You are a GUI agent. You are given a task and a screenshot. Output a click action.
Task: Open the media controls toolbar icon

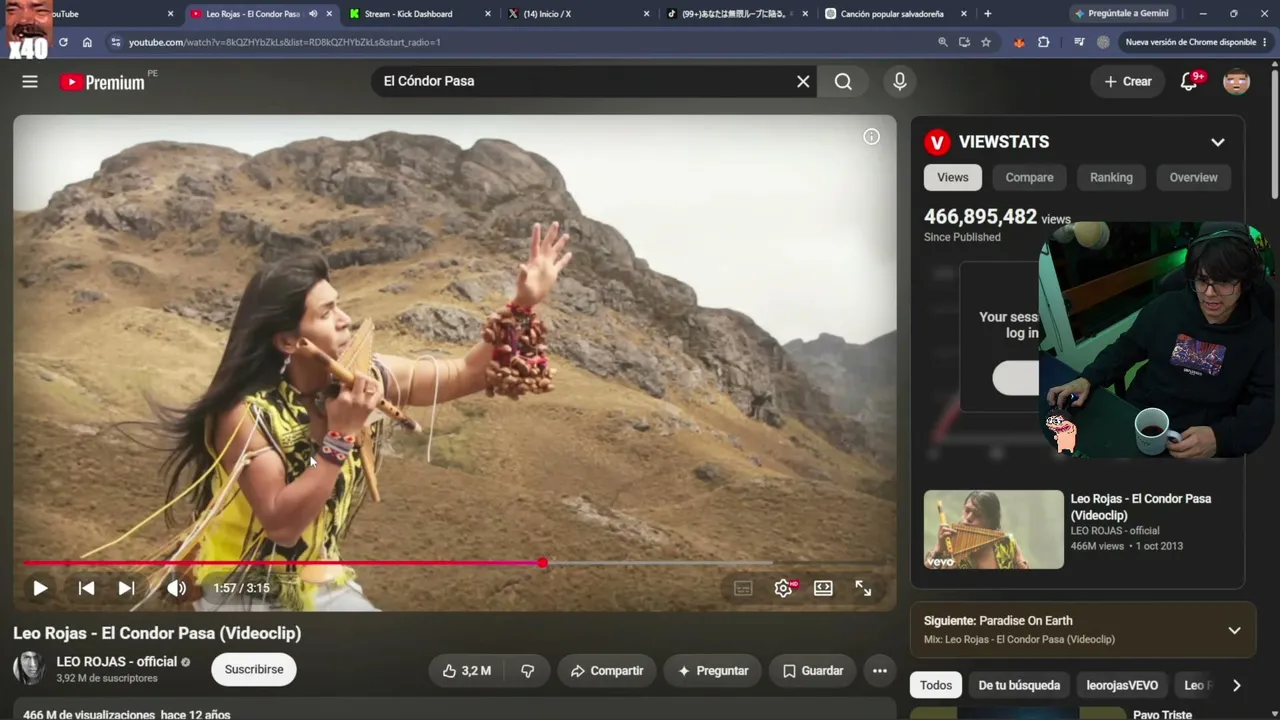1079,42
